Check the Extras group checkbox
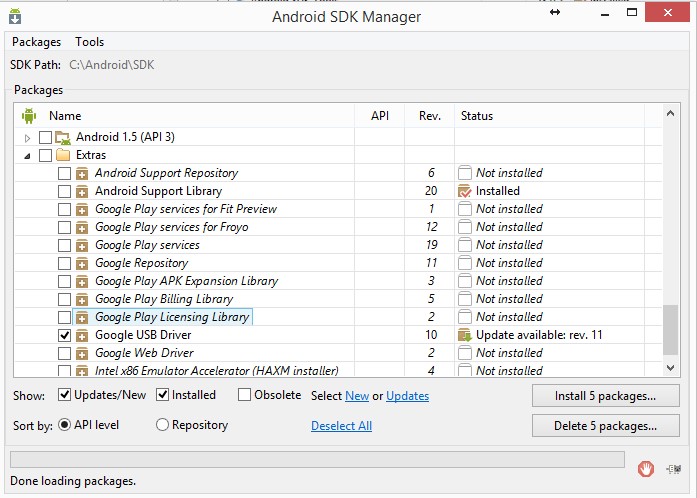The image size is (697, 498). [x=45, y=155]
